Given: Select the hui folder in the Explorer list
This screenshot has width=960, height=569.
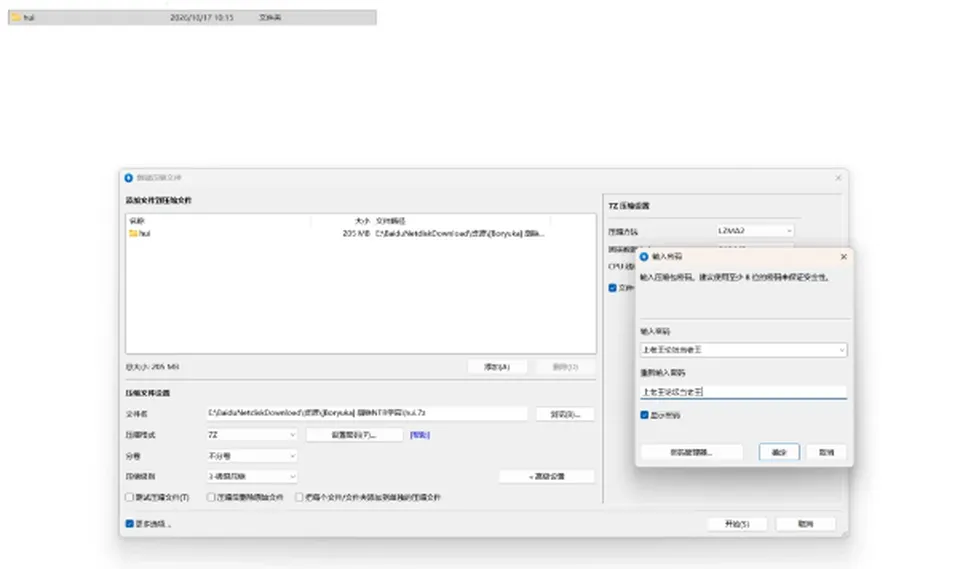Looking at the screenshot, I should (x=192, y=17).
